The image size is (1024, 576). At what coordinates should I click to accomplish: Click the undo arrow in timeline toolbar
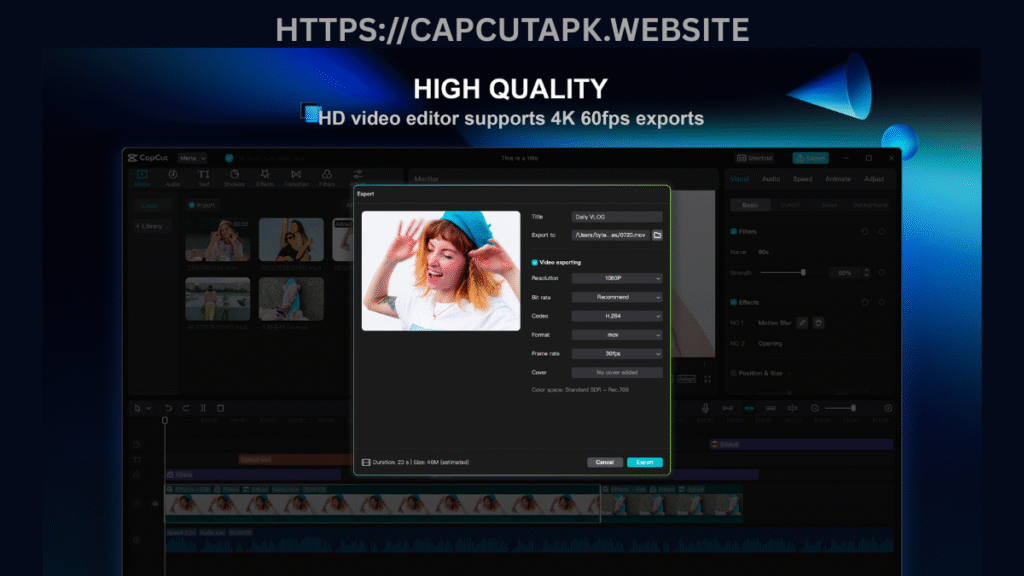168,408
